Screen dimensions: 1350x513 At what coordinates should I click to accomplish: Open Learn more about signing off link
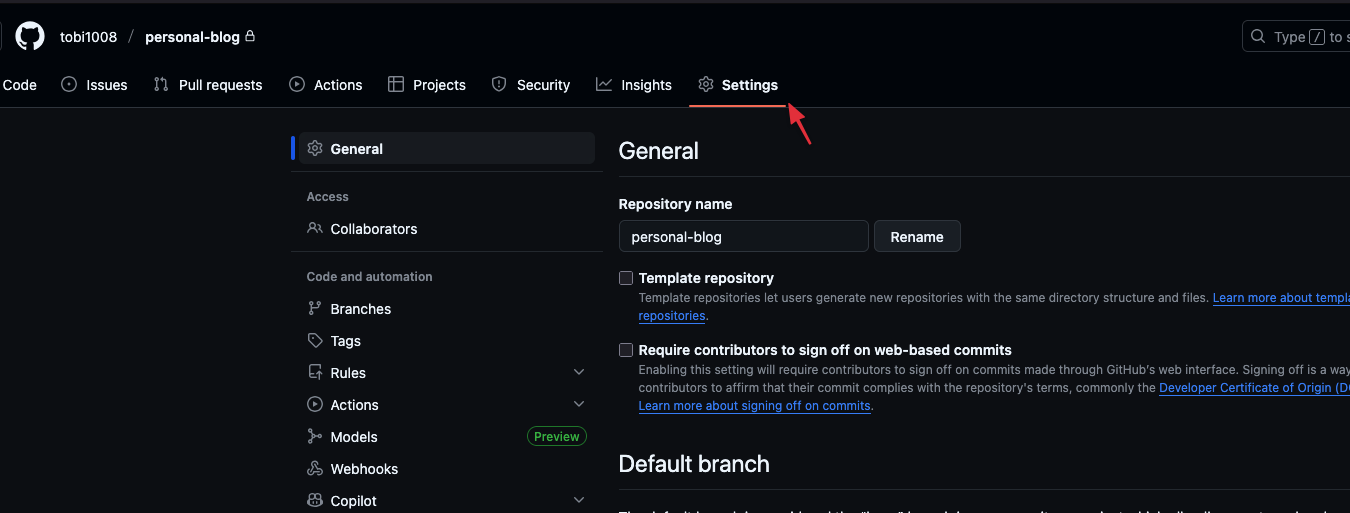coord(754,406)
